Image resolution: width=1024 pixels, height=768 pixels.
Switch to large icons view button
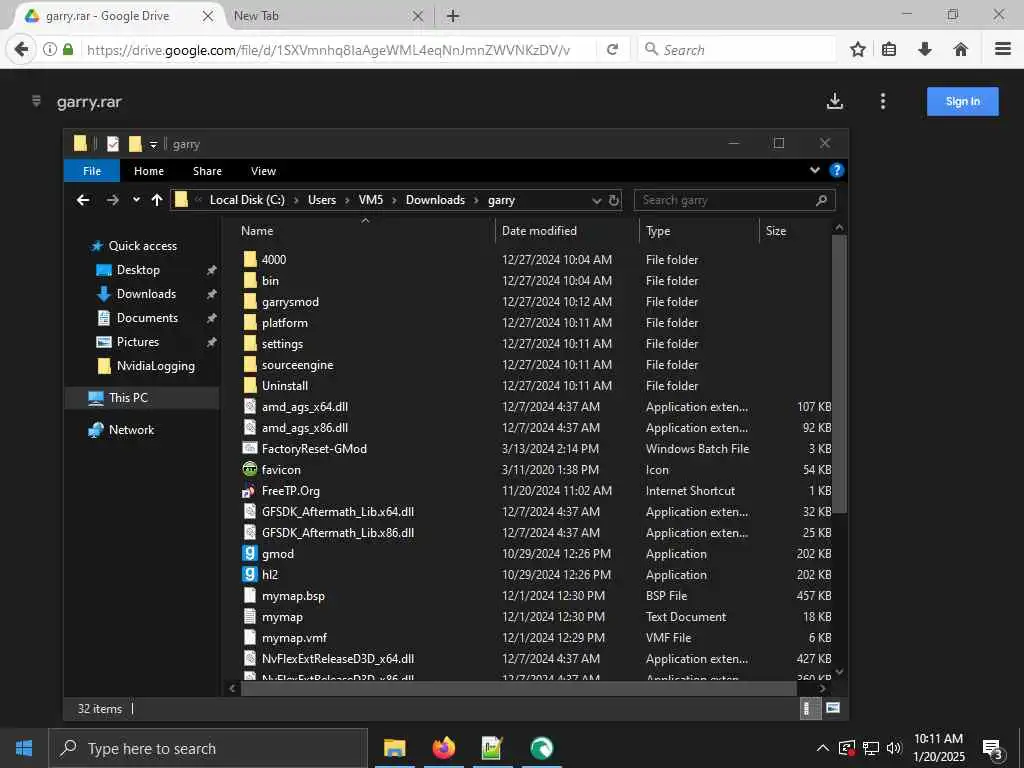point(833,708)
